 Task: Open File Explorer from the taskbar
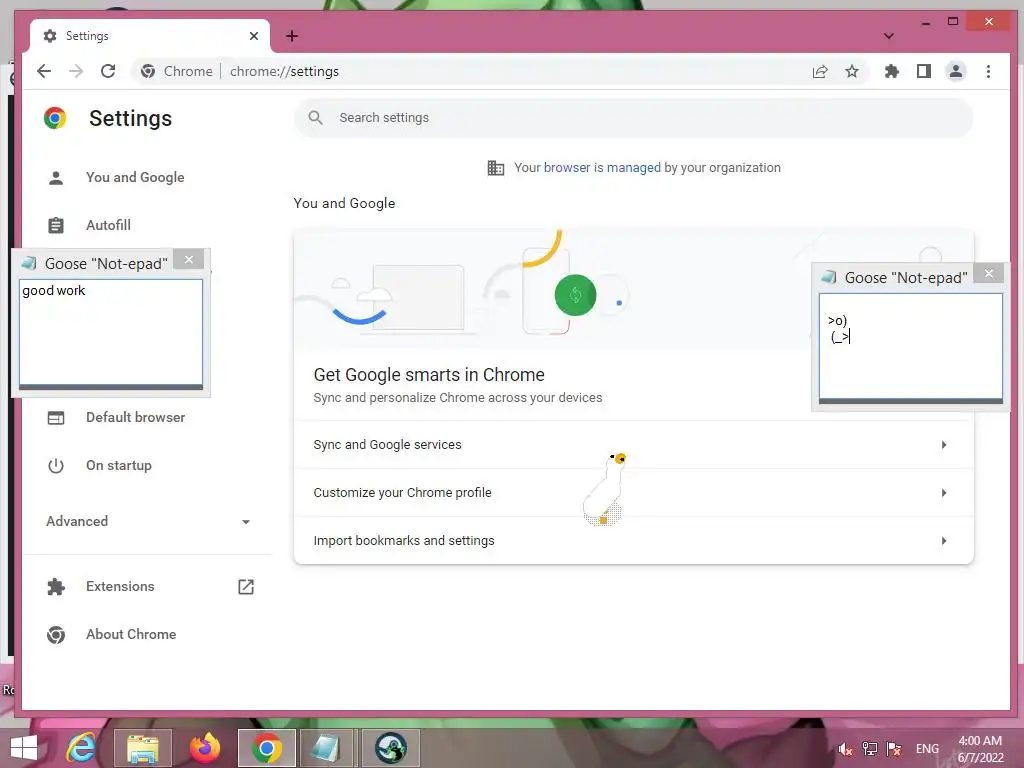point(143,748)
